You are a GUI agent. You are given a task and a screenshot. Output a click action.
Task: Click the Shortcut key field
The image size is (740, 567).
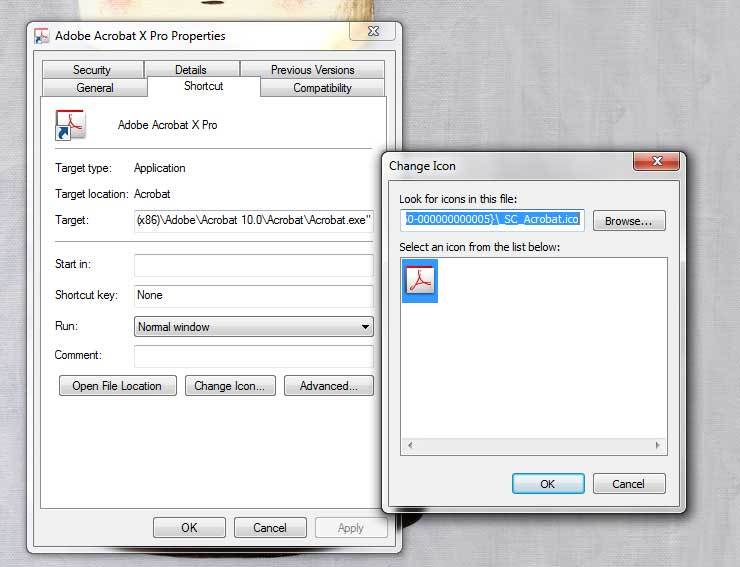(x=254, y=296)
